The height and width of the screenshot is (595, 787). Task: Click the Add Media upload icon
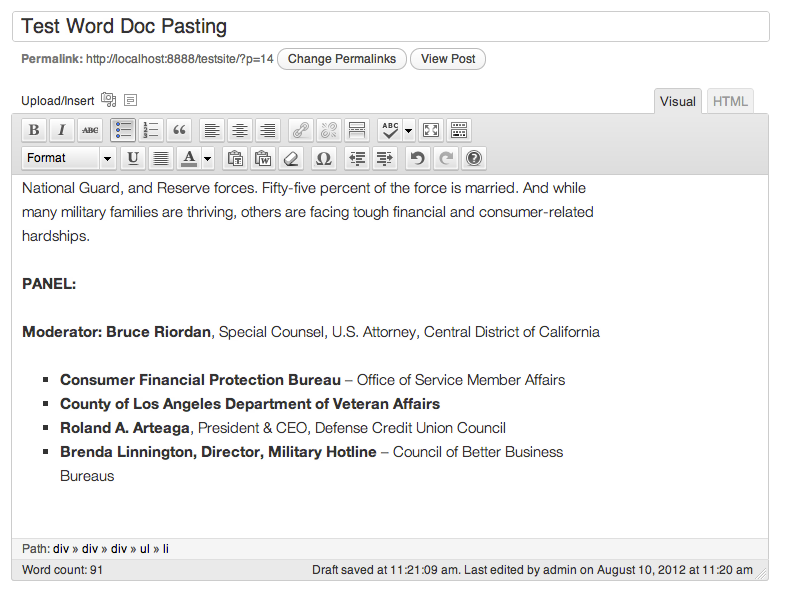[x=108, y=99]
